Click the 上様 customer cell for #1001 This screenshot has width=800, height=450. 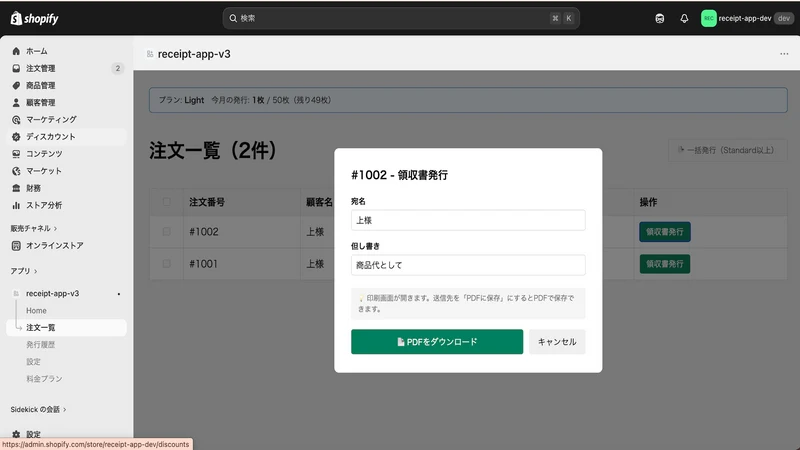point(315,264)
